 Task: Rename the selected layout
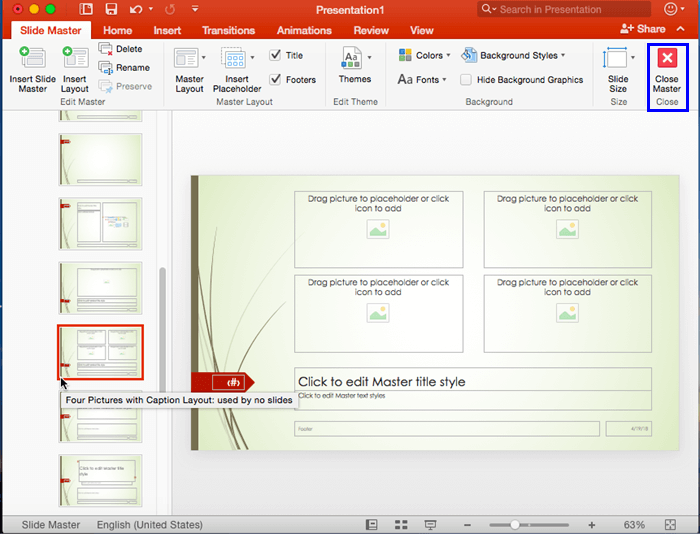(124, 67)
